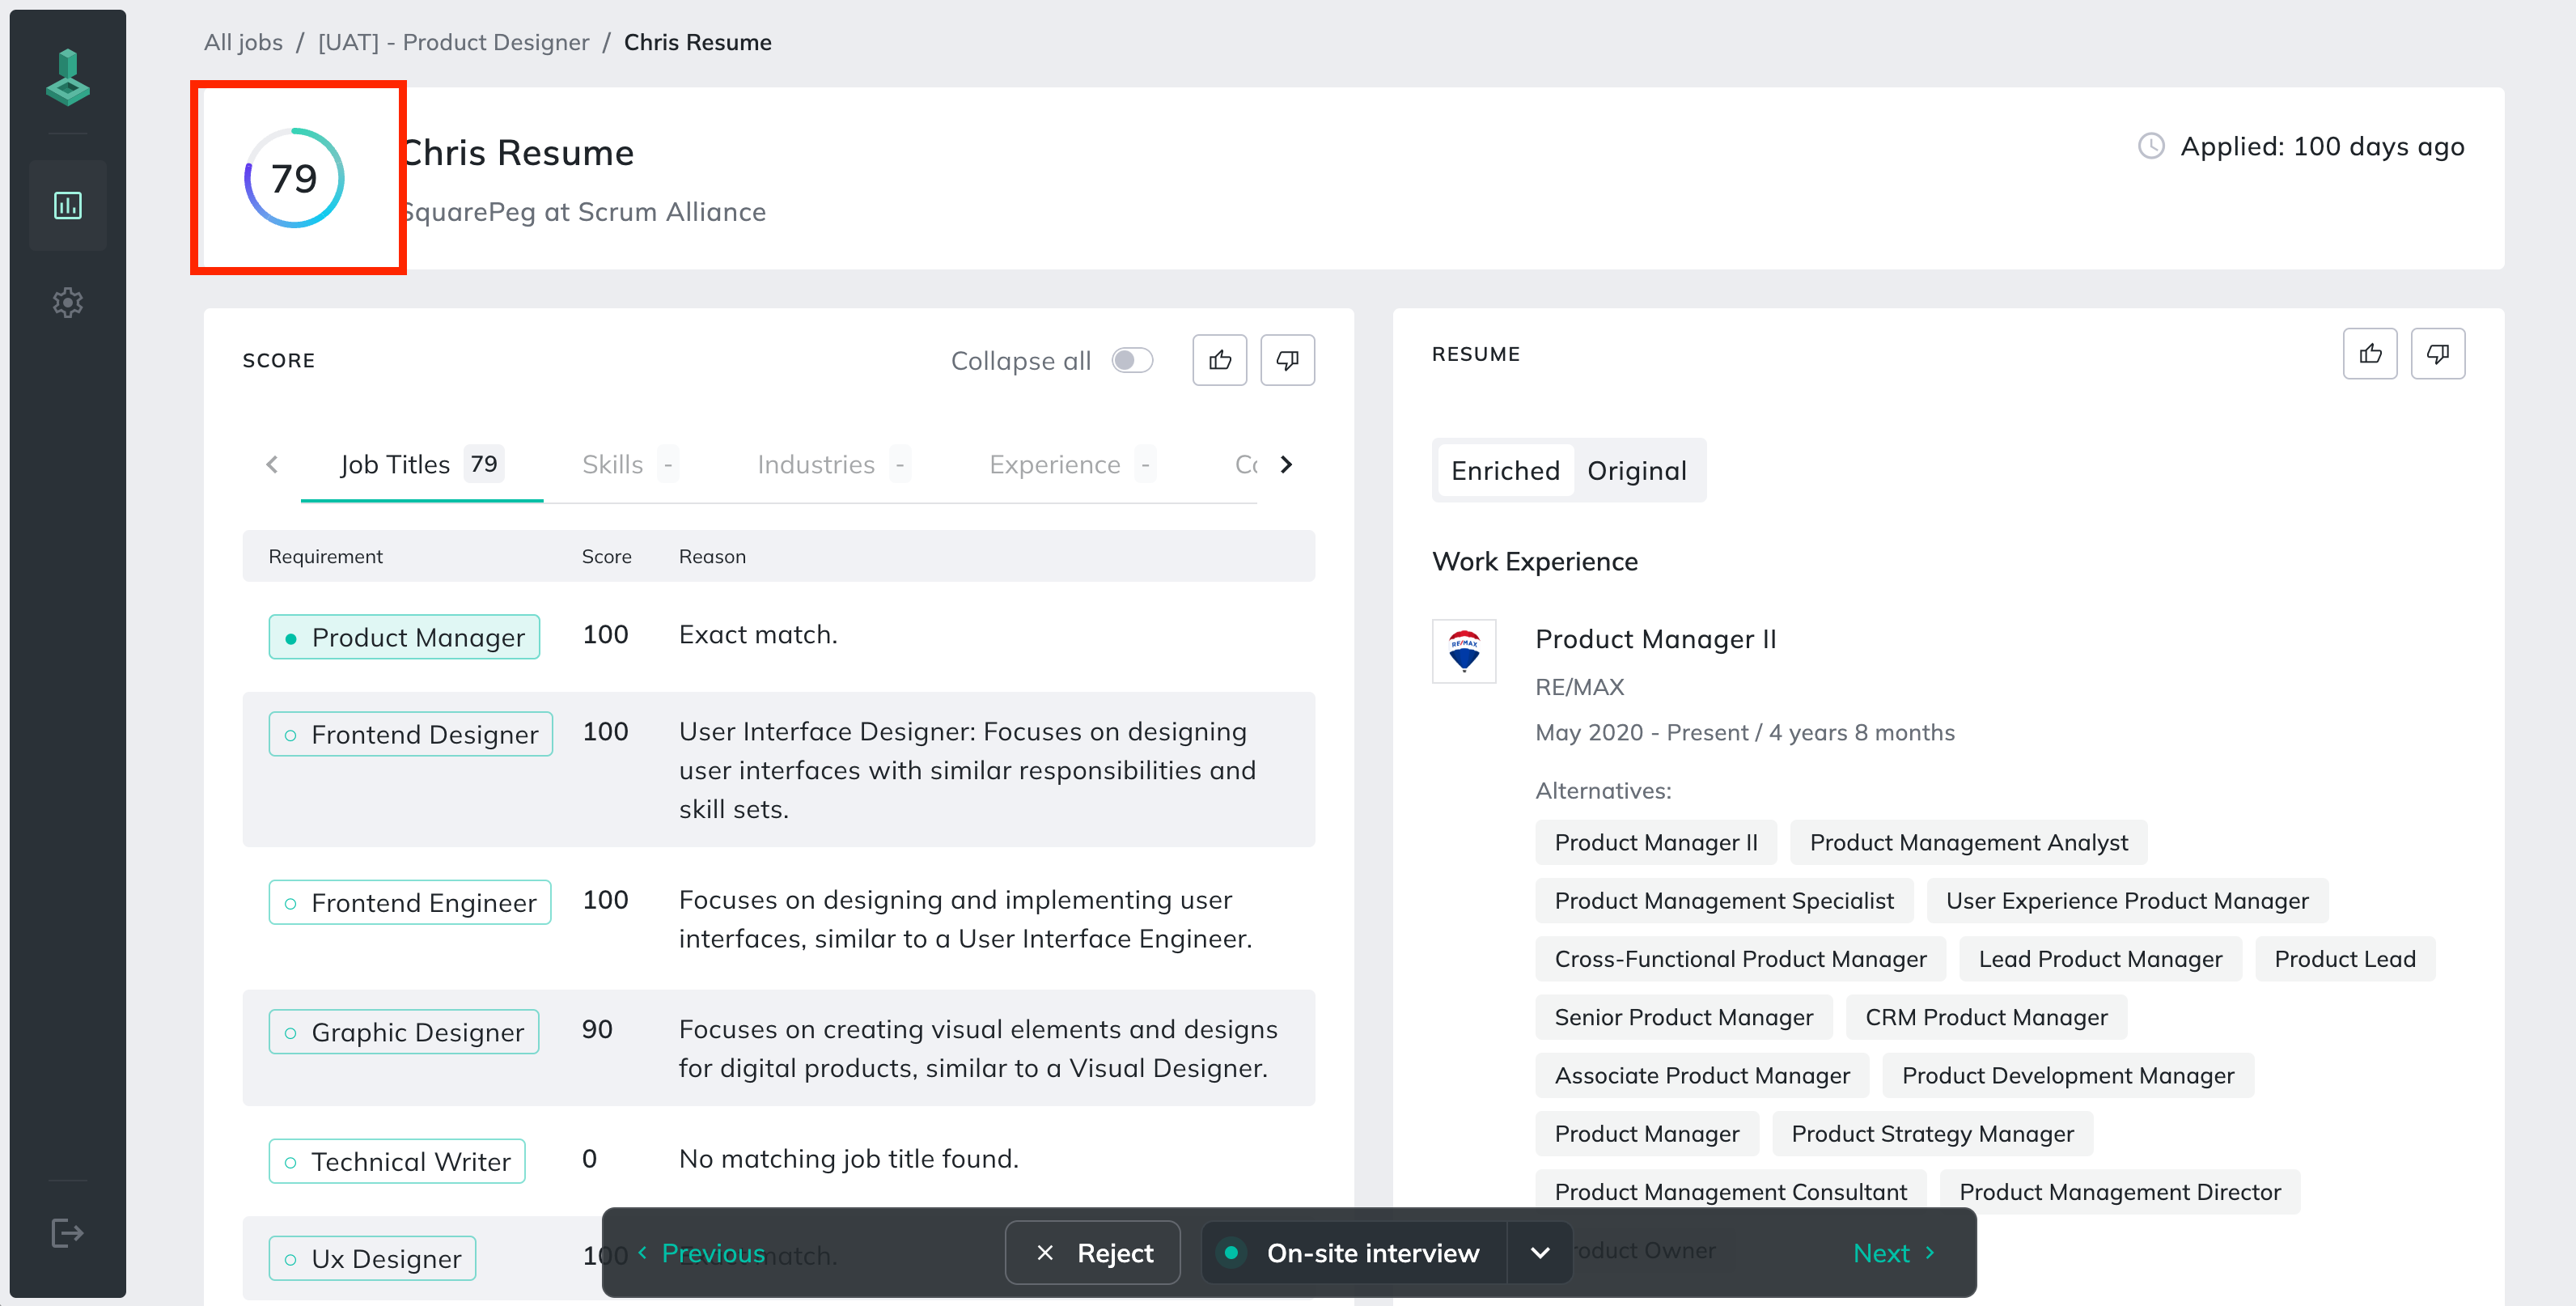This screenshot has height=1306, width=2576.
Task: Click the User Experience Product Manager chip
Action: pyautogui.click(x=2127, y=900)
